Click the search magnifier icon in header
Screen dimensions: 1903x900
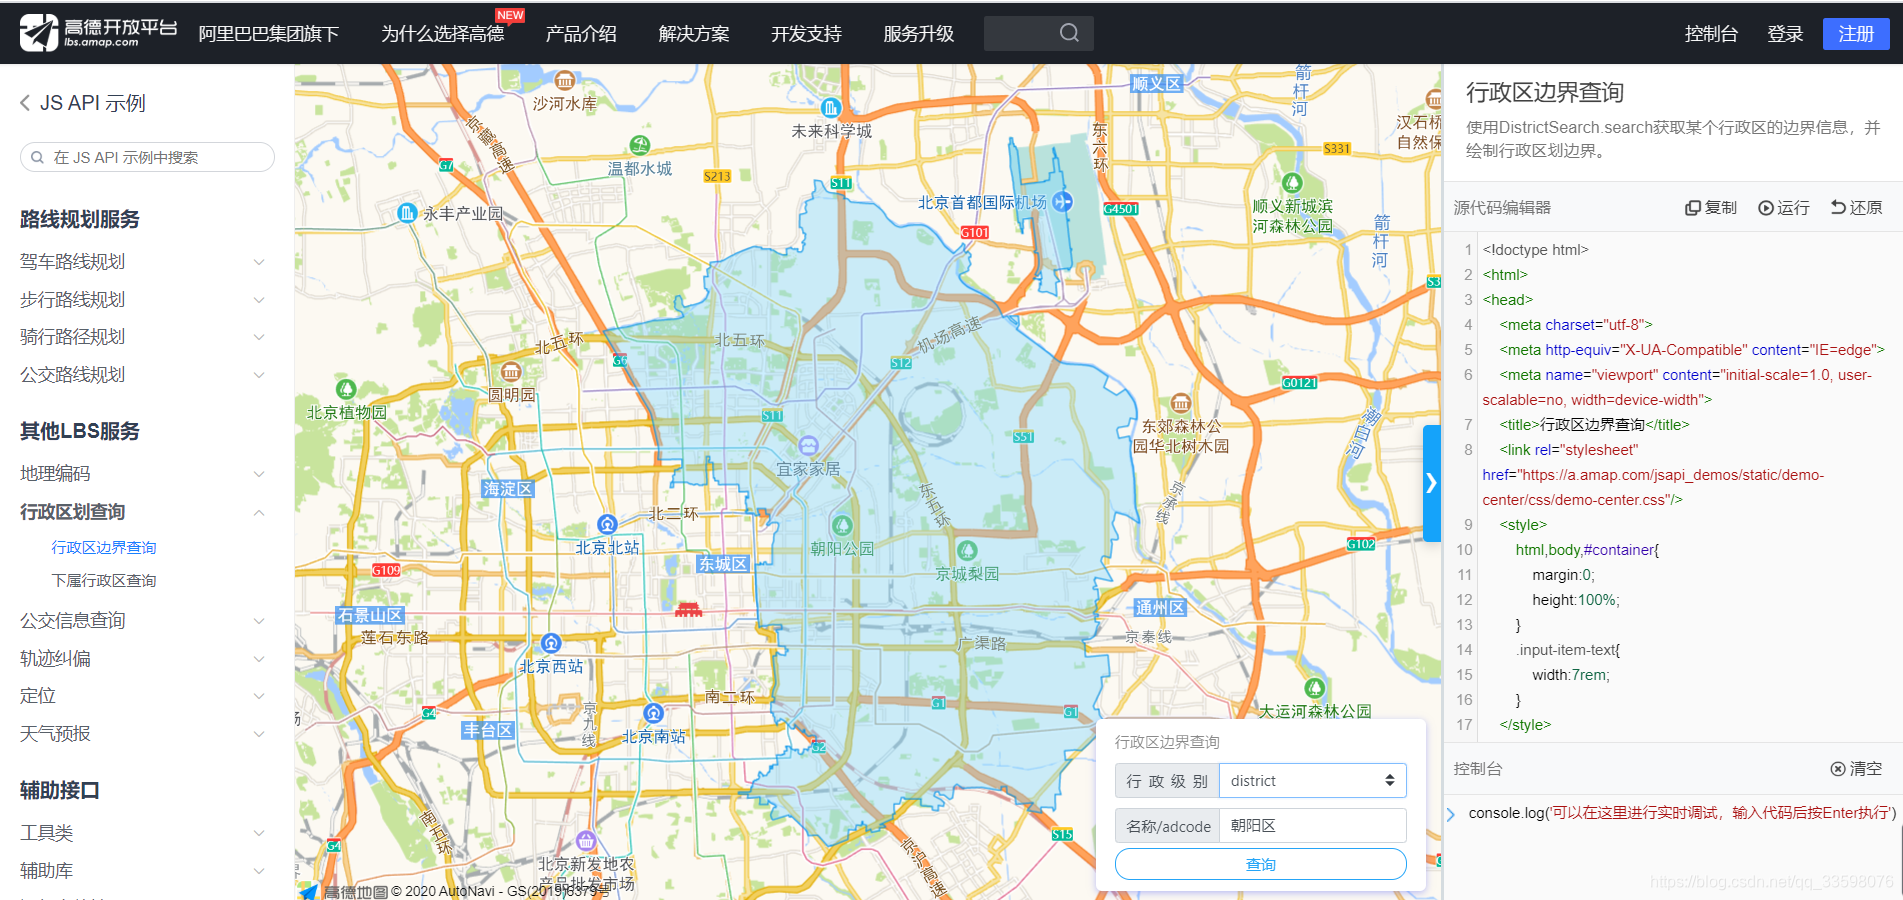pos(1069,33)
